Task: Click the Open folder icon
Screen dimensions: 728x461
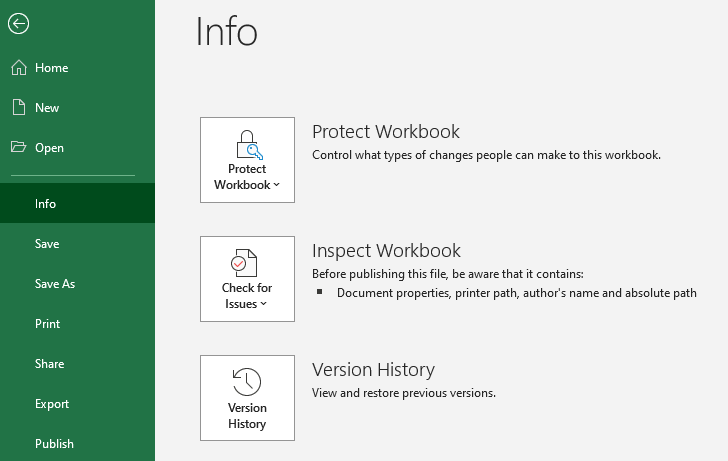Action: coord(19,147)
